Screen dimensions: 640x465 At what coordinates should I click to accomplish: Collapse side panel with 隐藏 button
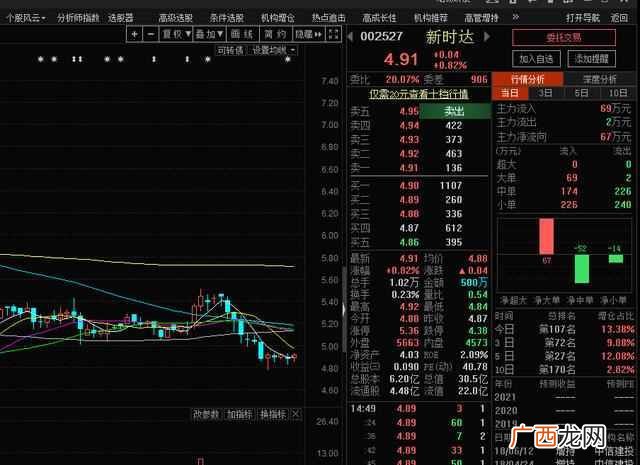coord(309,34)
